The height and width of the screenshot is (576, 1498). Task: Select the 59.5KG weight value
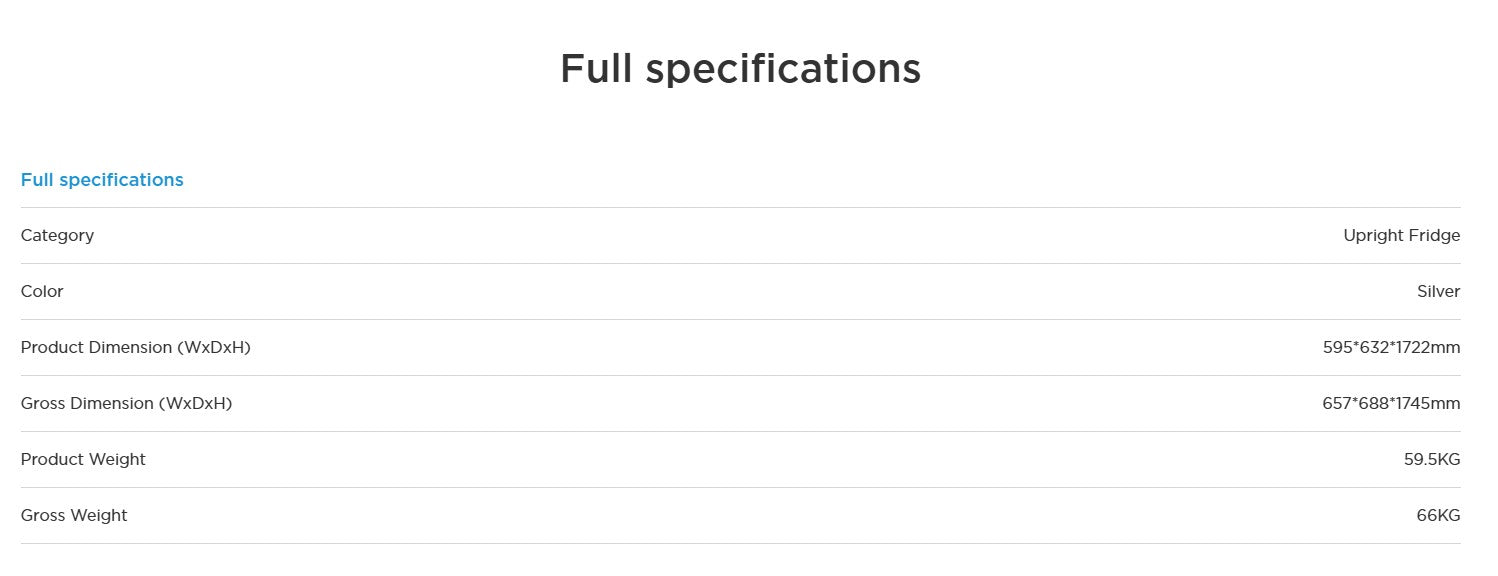[x=1432, y=460]
